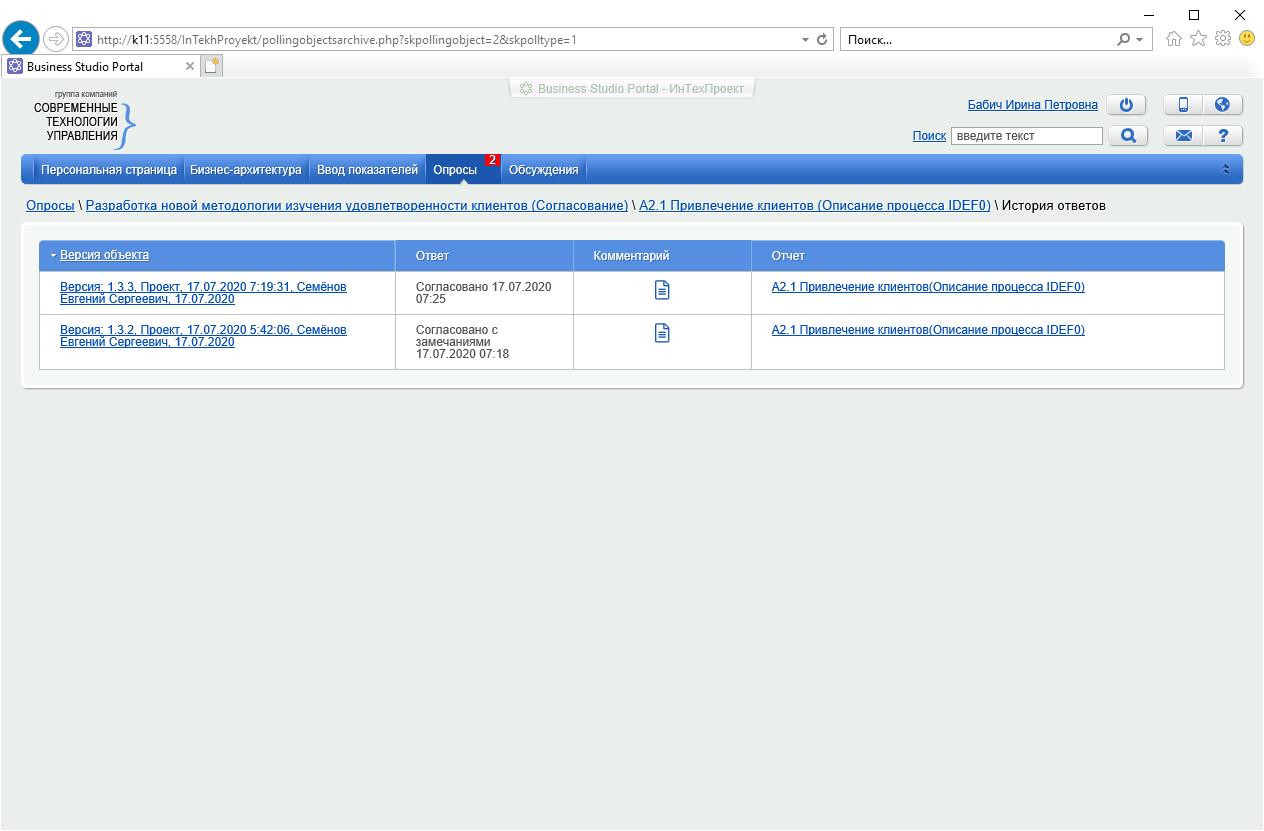Click user name link Бабич Ирина Петровна
The height and width of the screenshot is (831, 1264).
pos(1032,105)
